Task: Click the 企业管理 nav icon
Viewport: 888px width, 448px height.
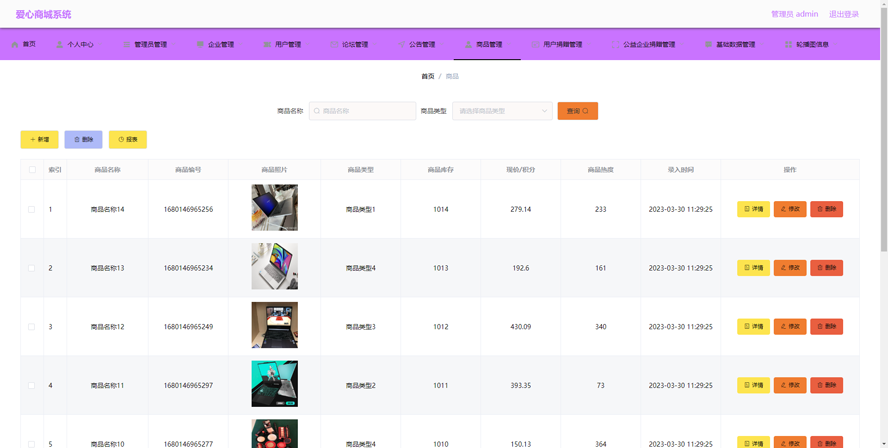Action: (200, 44)
